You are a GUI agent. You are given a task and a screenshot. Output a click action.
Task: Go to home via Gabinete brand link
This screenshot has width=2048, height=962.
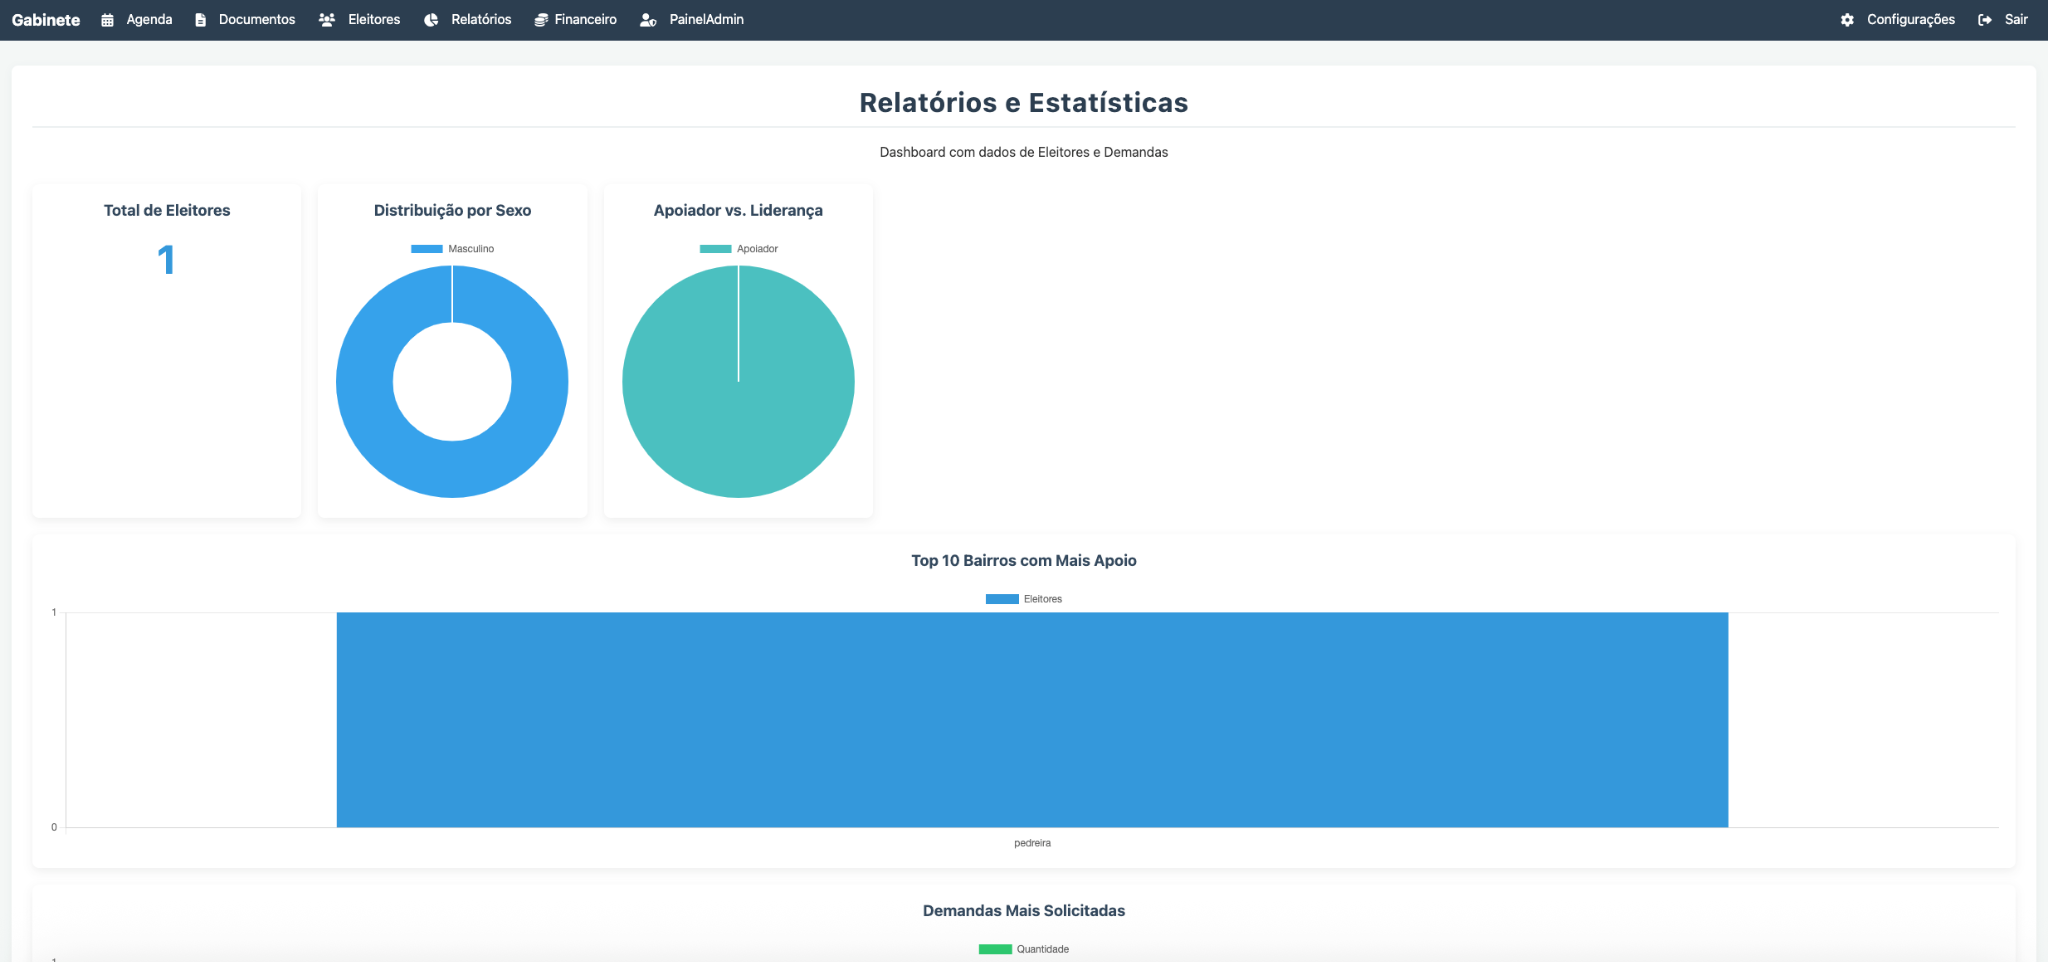(x=46, y=20)
